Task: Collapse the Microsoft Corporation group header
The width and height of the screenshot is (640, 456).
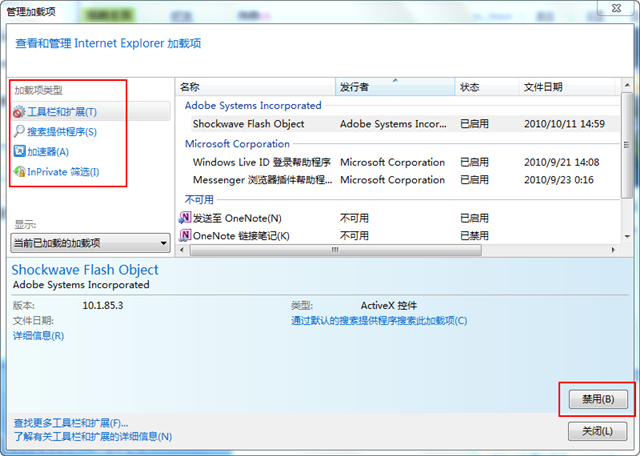Action: [237, 144]
